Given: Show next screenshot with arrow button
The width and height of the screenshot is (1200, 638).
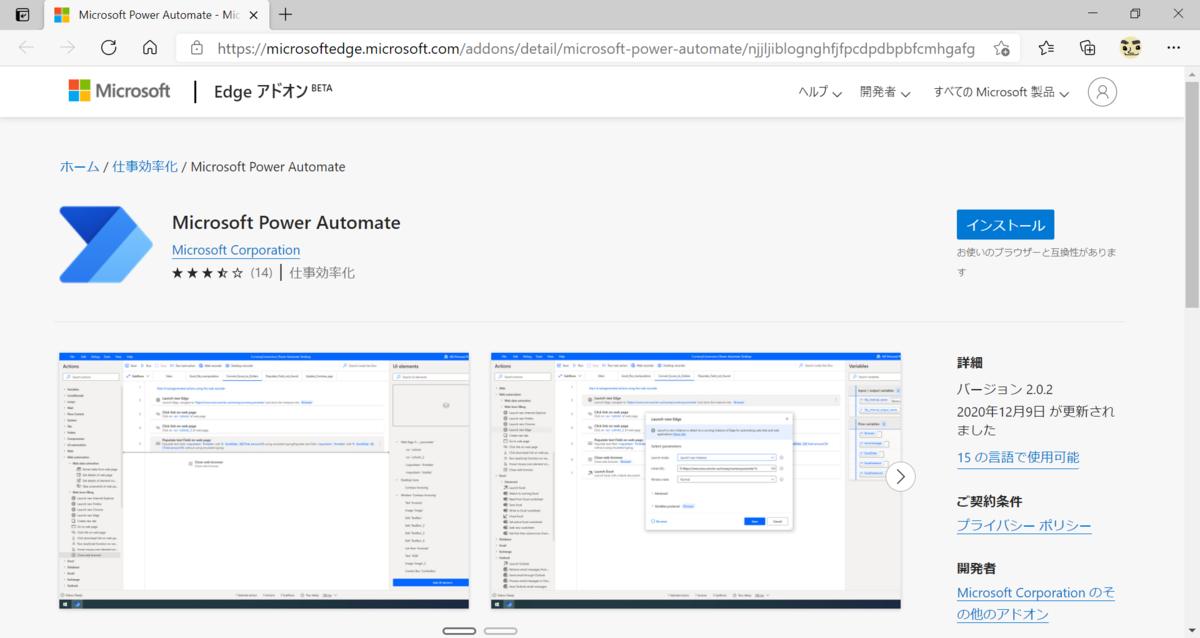Looking at the screenshot, I should [x=901, y=477].
